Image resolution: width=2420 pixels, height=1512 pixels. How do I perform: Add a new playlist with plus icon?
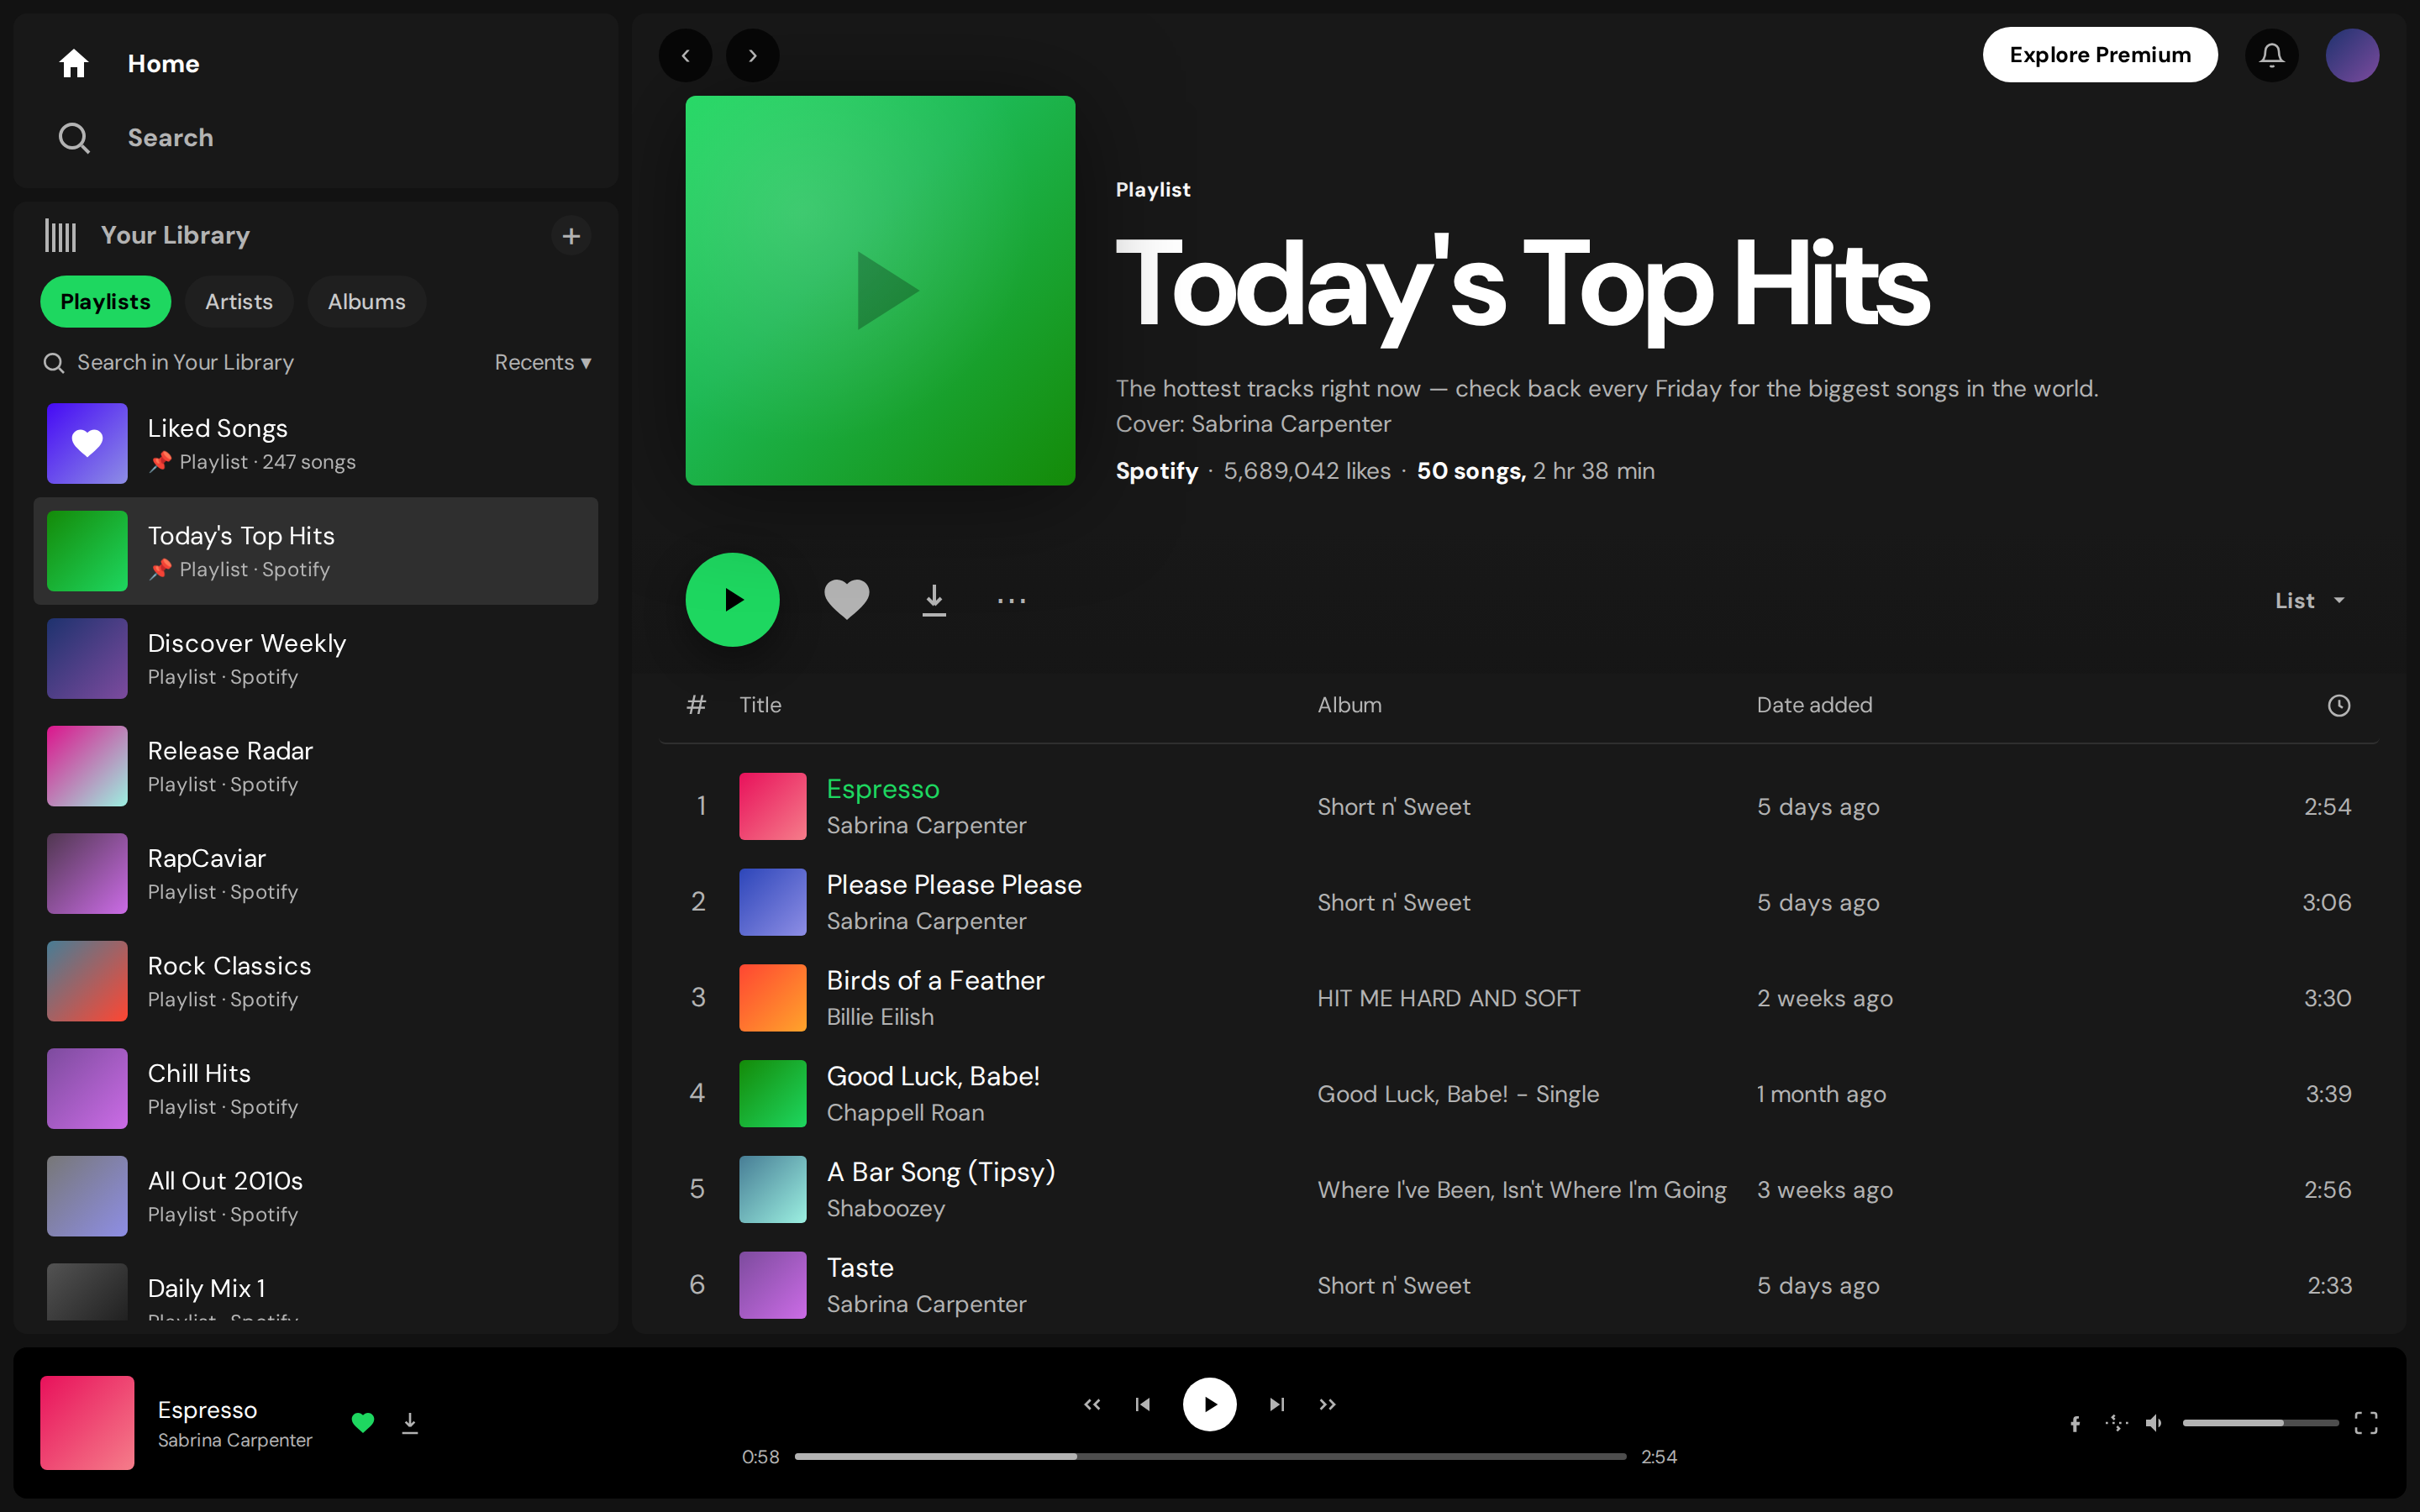pyautogui.click(x=571, y=236)
